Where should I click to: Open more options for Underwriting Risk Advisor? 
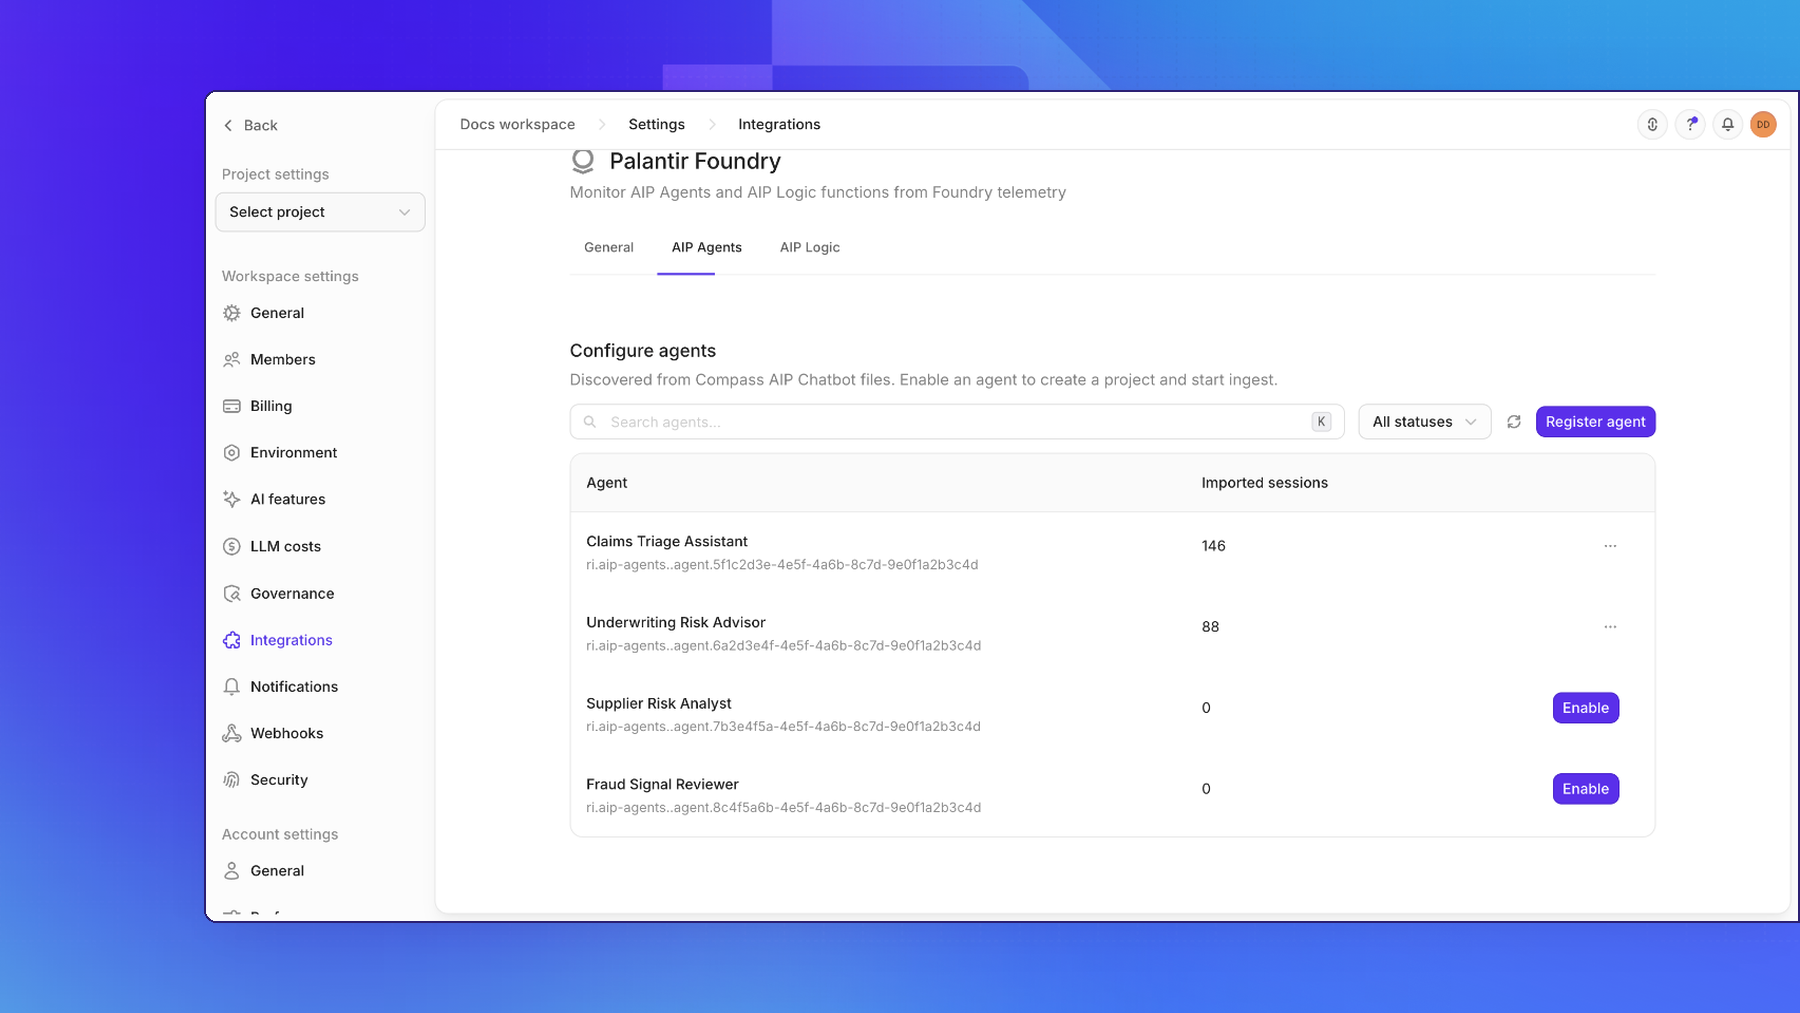(x=1610, y=627)
